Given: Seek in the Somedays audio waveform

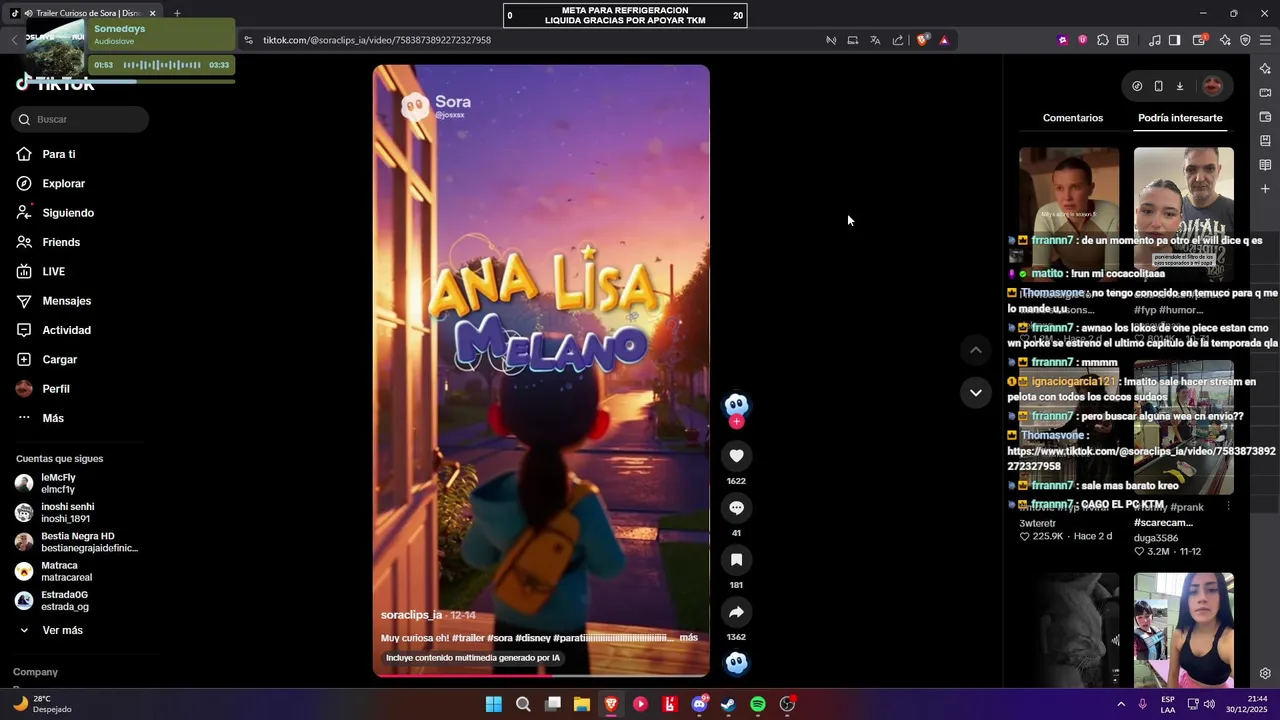Looking at the screenshot, I should click(162, 65).
